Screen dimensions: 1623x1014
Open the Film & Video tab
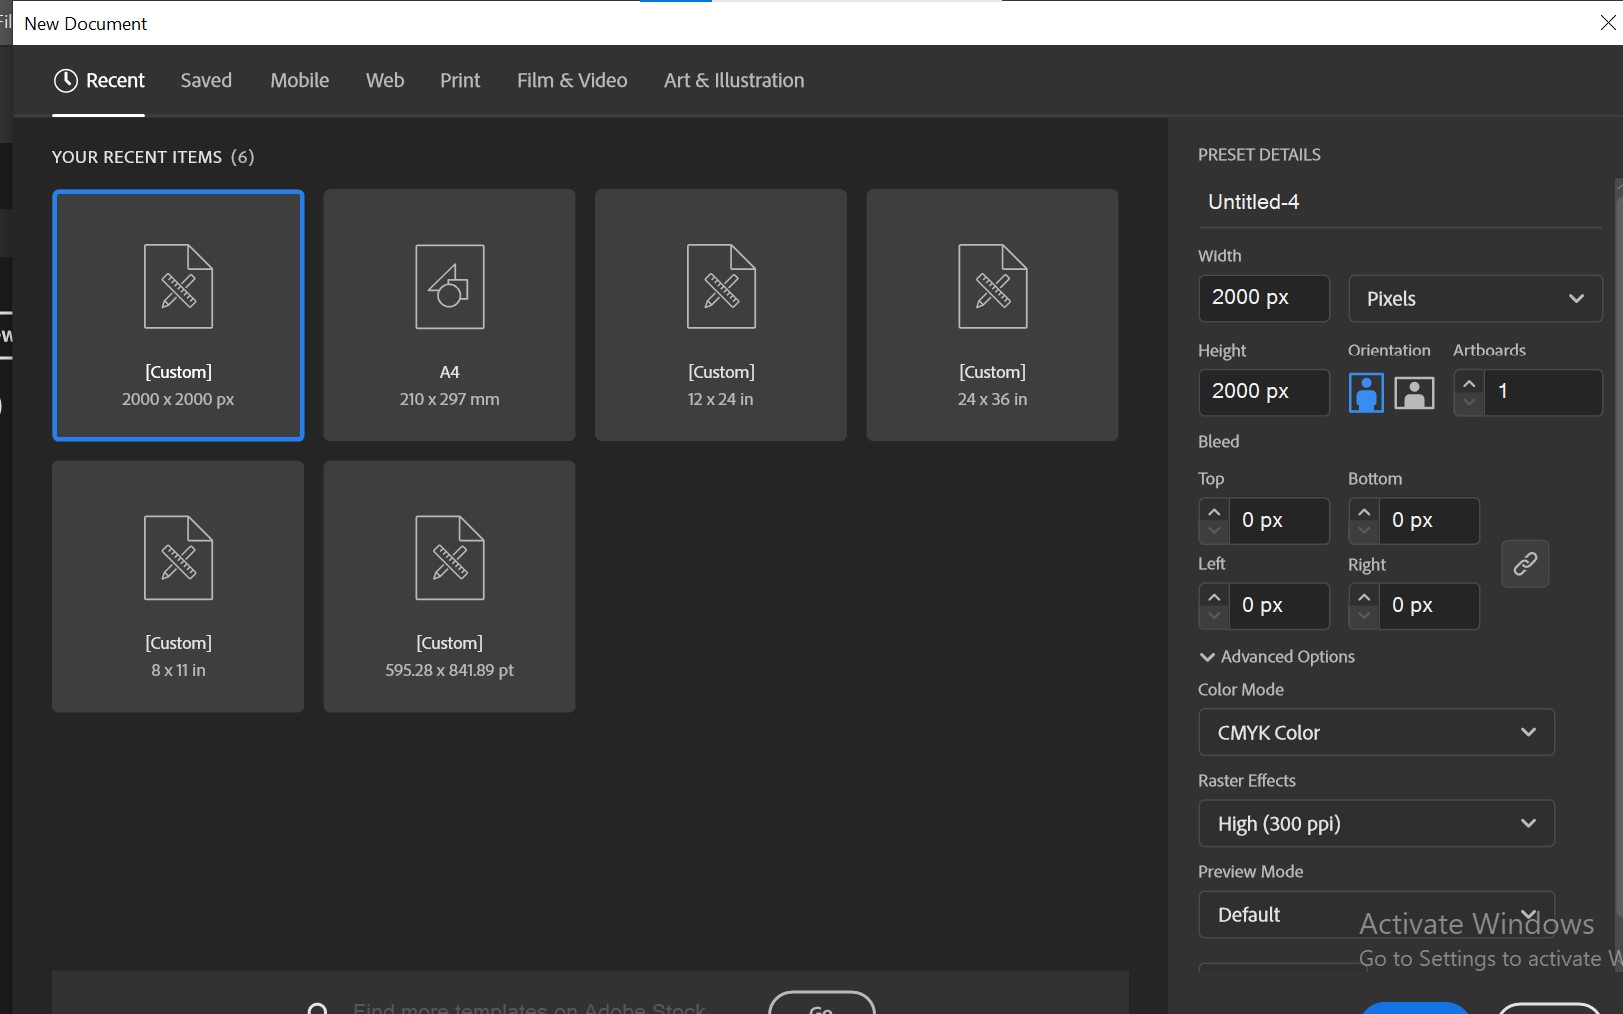point(572,80)
